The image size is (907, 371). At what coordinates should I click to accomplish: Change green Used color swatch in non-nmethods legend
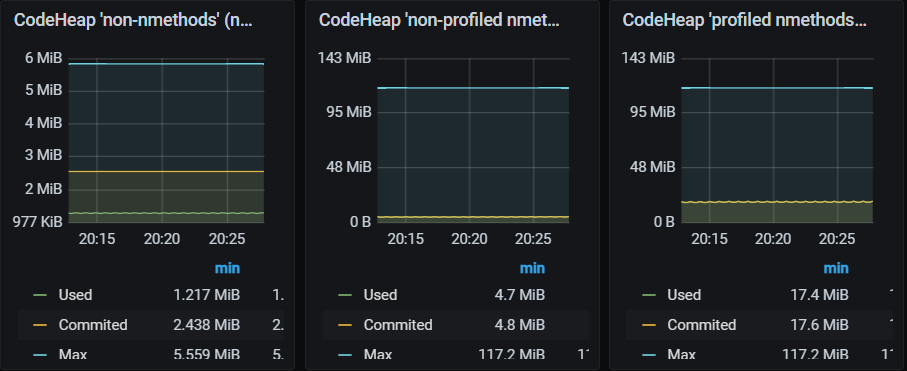click(x=40, y=295)
